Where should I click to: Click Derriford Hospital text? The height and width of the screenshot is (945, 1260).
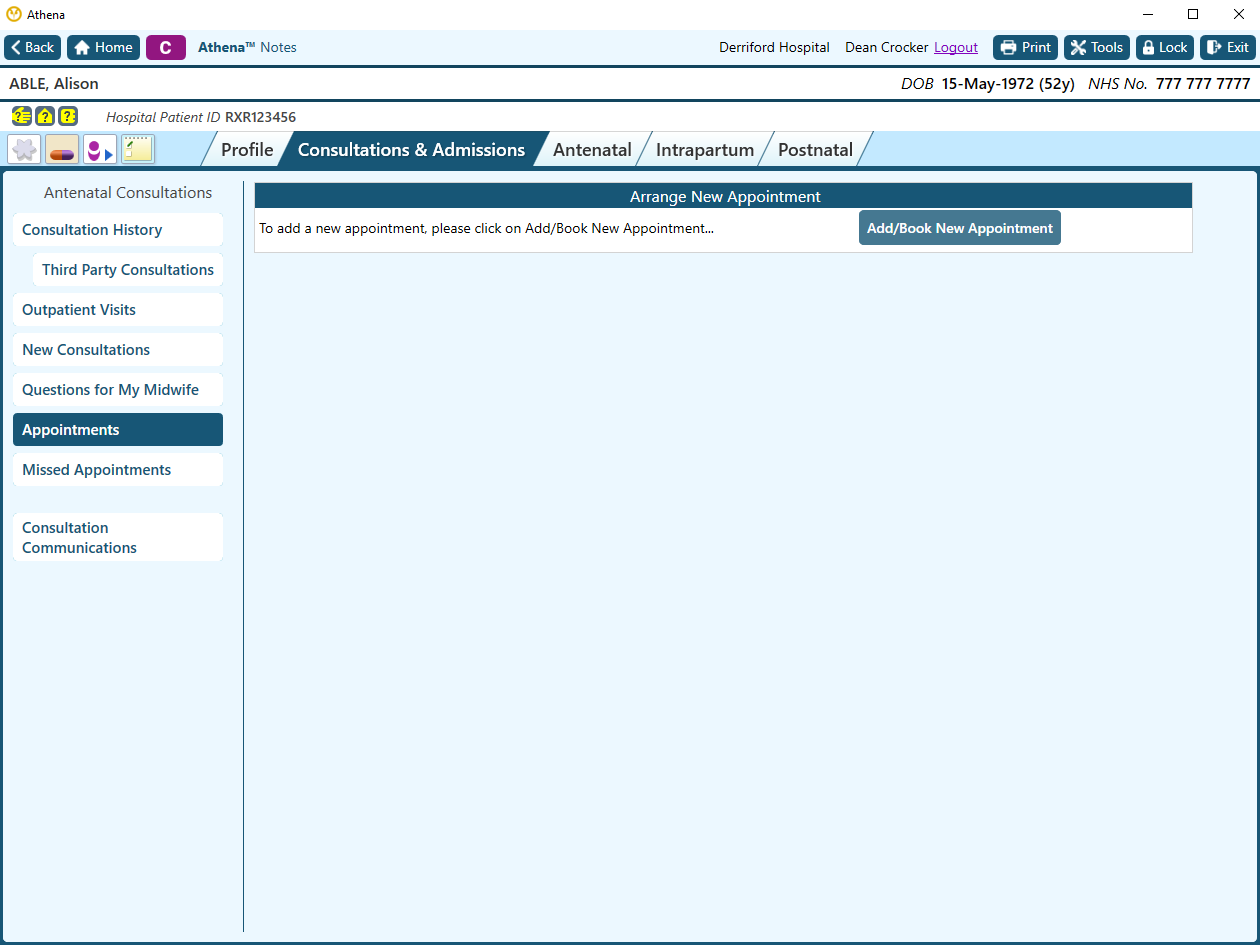click(774, 47)
